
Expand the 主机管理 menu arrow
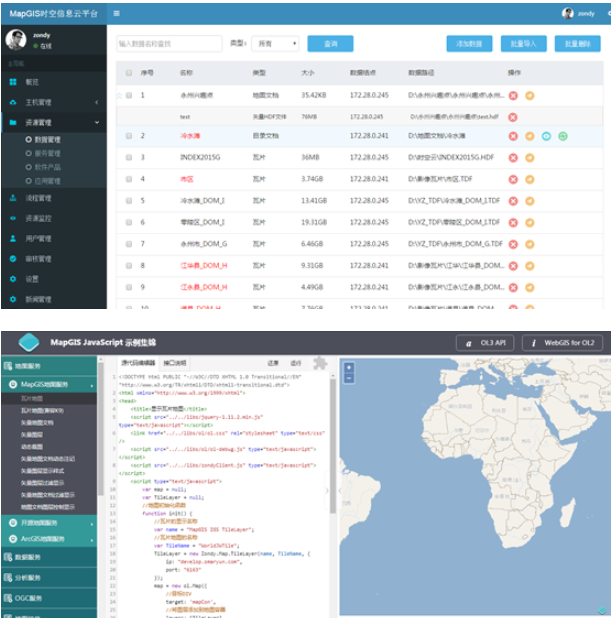[x=97, y=102]
